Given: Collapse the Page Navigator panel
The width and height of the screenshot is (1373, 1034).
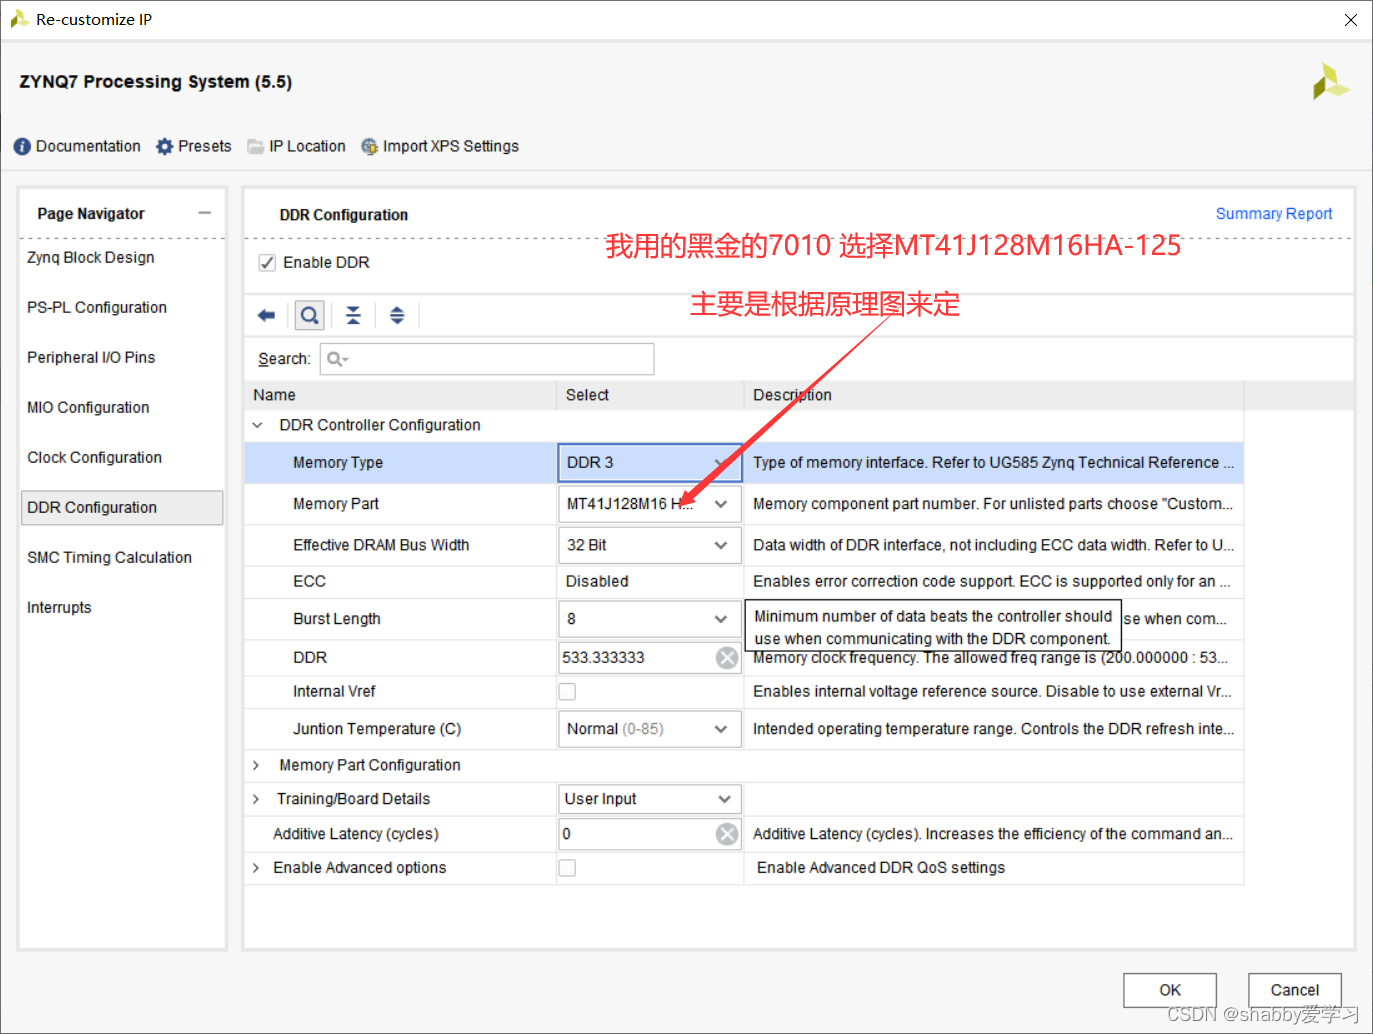Looking at the screenshot, I should [205, 213].
